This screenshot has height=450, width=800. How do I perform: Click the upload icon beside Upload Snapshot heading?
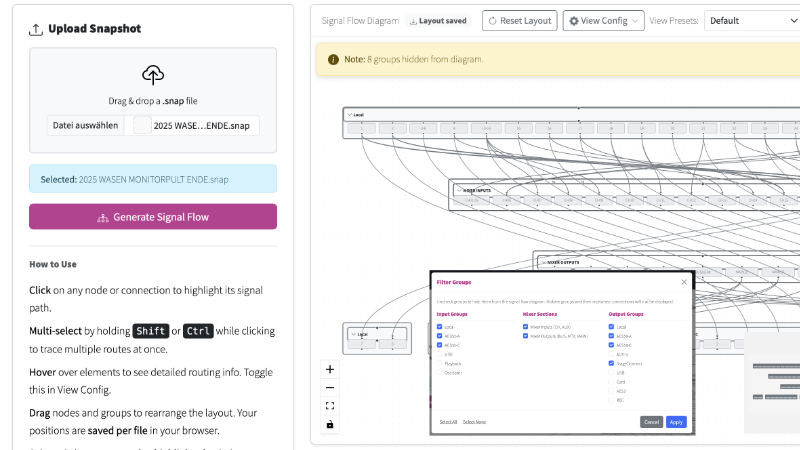click(36, 29)
